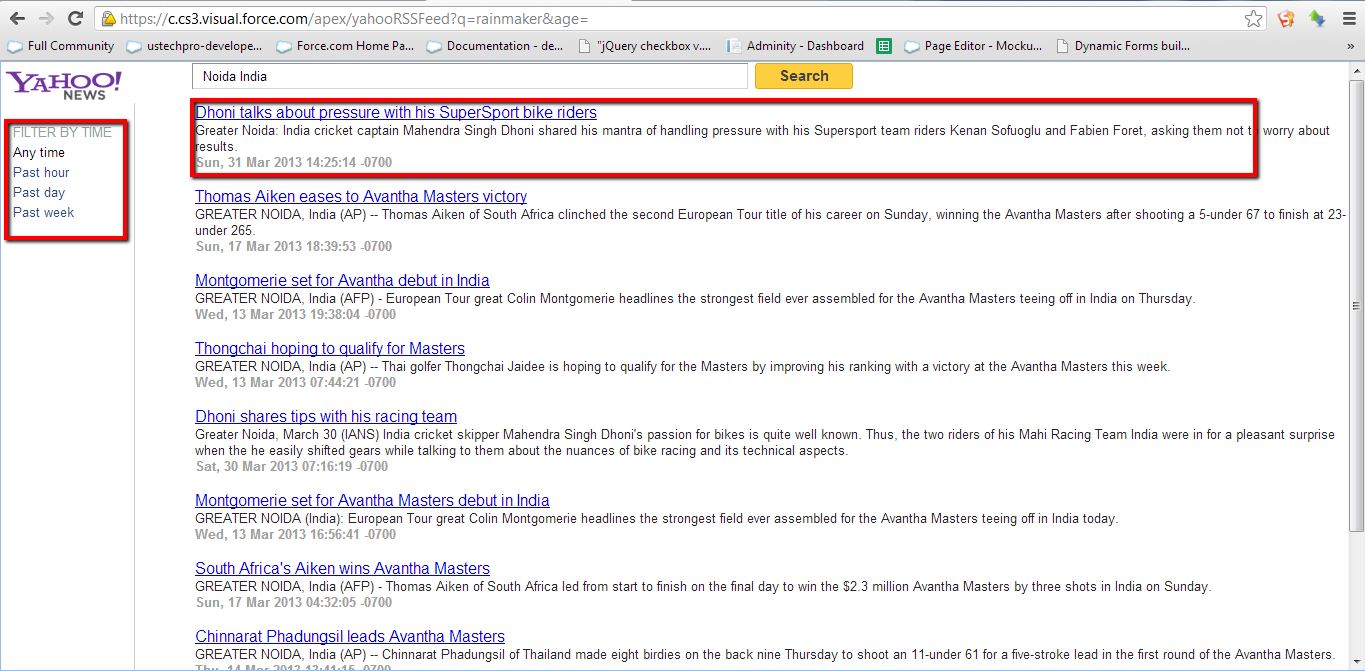Open the Chrome wrench menu
The image size is (1365, 671).
(x=1347, y=18)
